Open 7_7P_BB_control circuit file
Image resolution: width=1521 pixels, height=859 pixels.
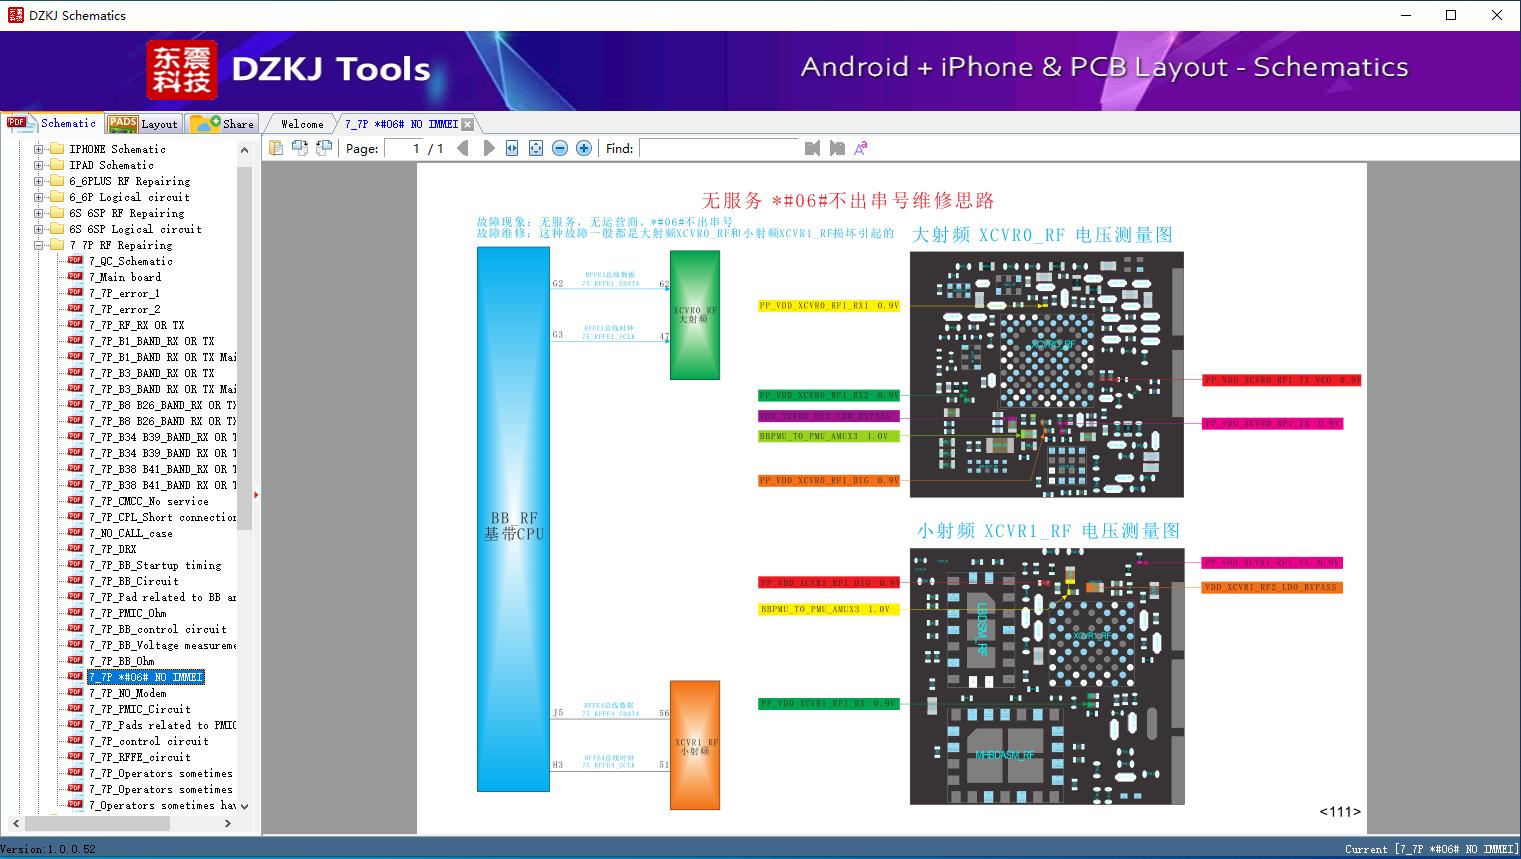click(x=157, y=629)
